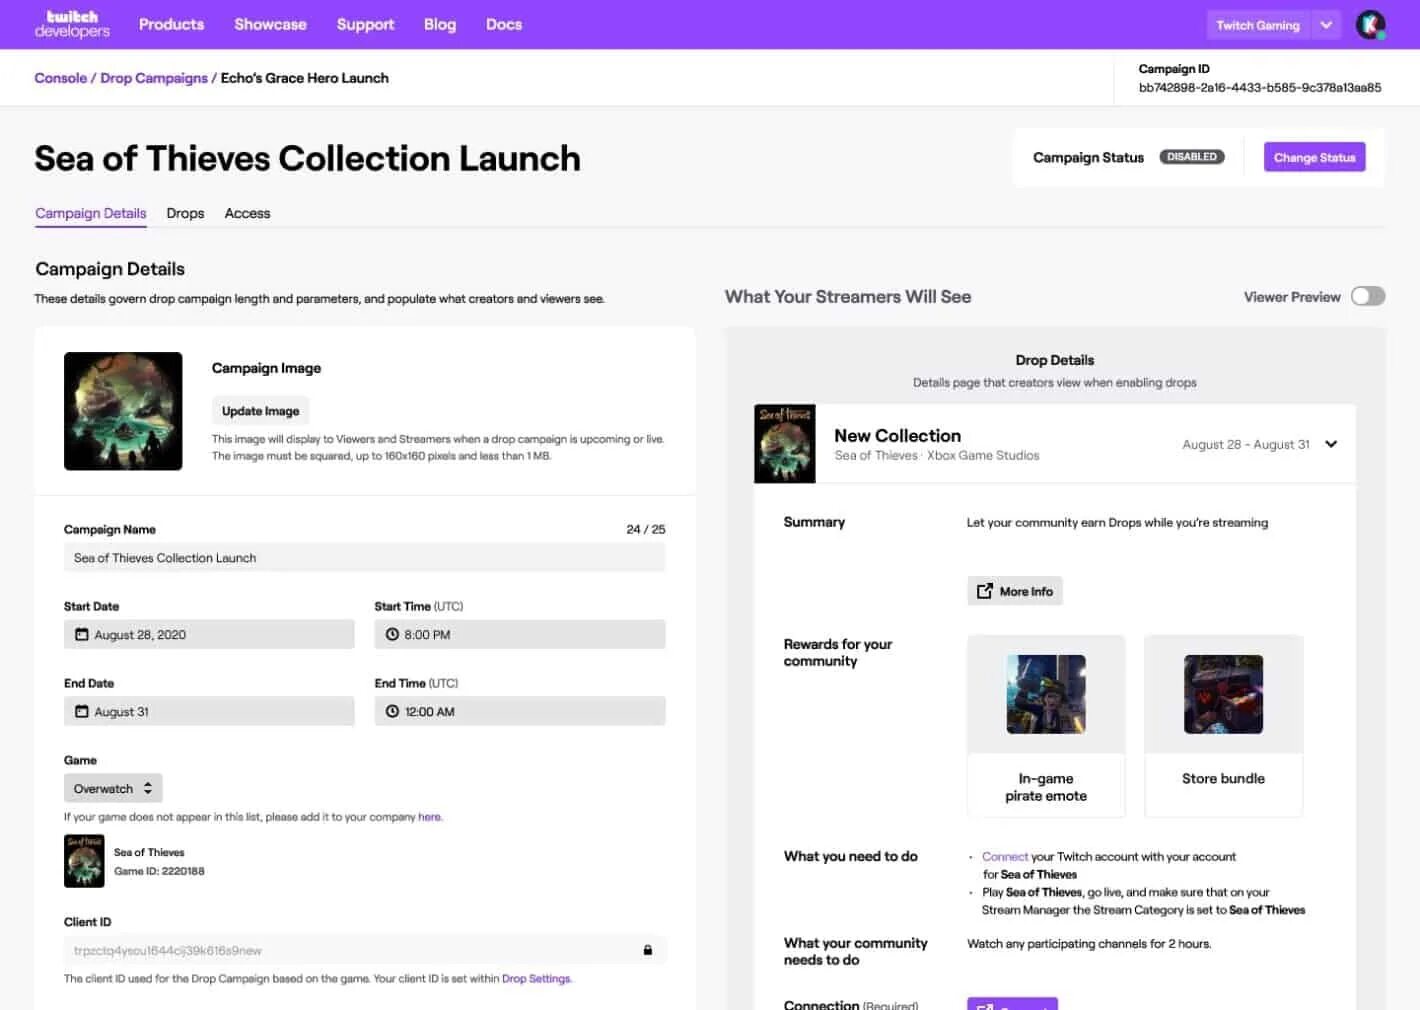Click the Update Image button
Viewport: 1420px width, 1010px height.
(x=260, y=411)
